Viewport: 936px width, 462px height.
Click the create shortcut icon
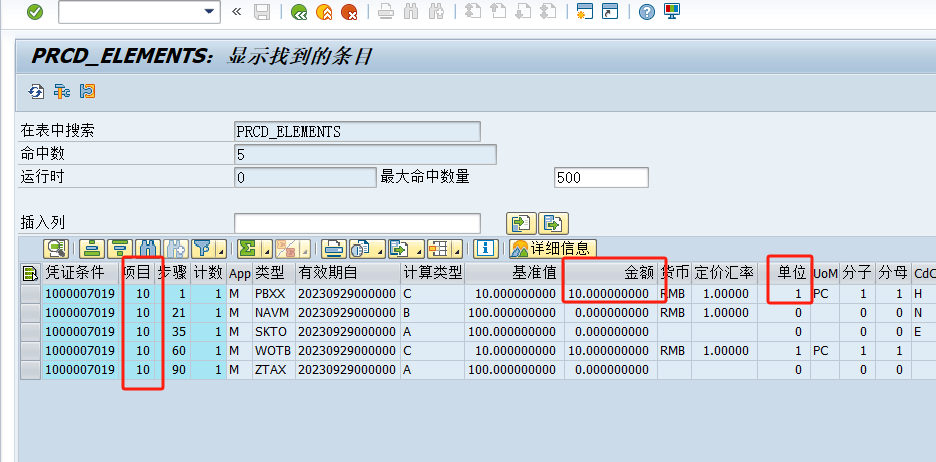[609, 12]
